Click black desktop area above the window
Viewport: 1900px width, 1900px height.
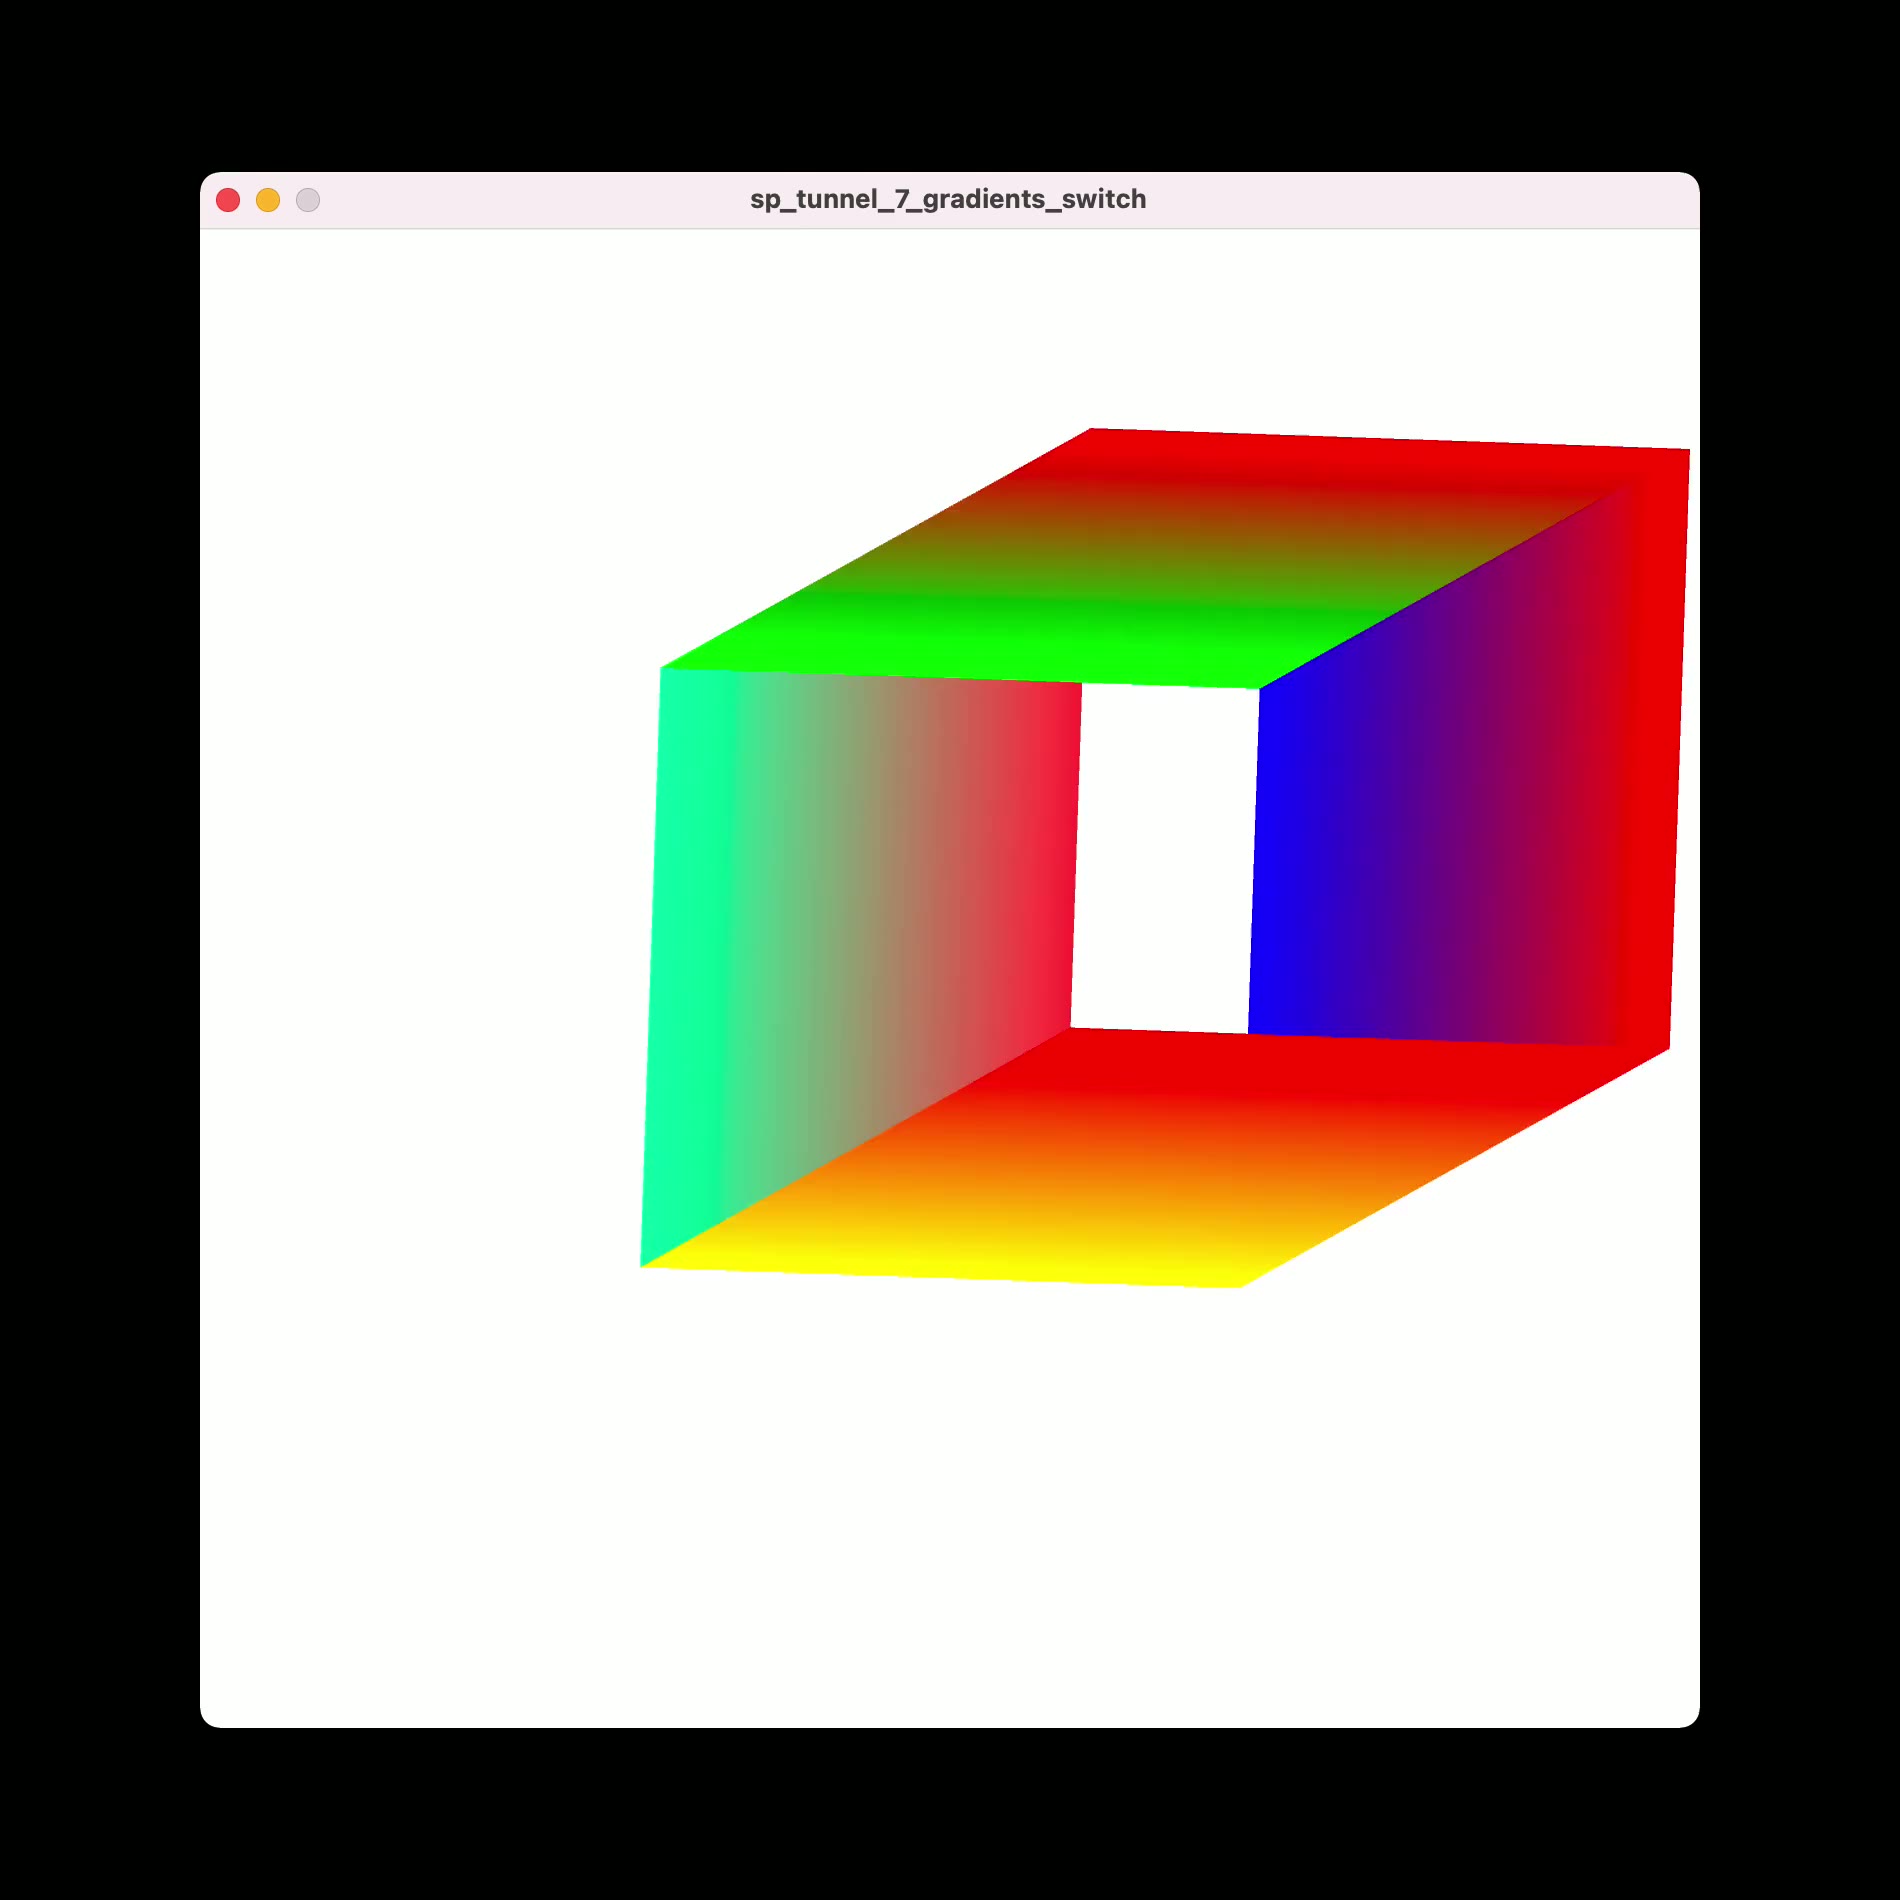point(950,80)
